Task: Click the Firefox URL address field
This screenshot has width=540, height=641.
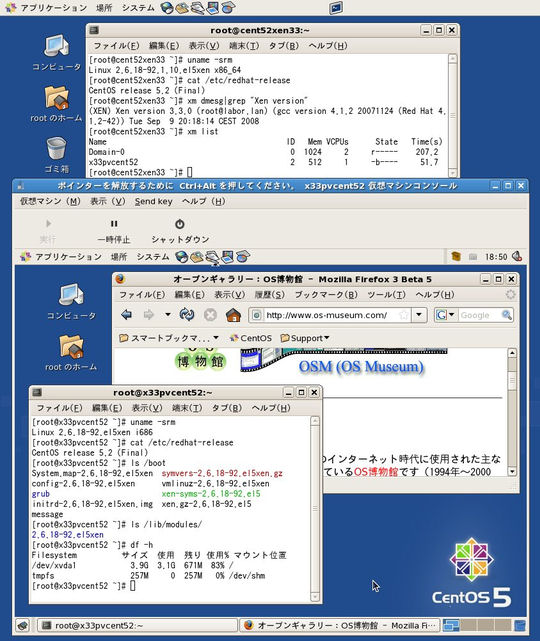Action: point(331,315)
